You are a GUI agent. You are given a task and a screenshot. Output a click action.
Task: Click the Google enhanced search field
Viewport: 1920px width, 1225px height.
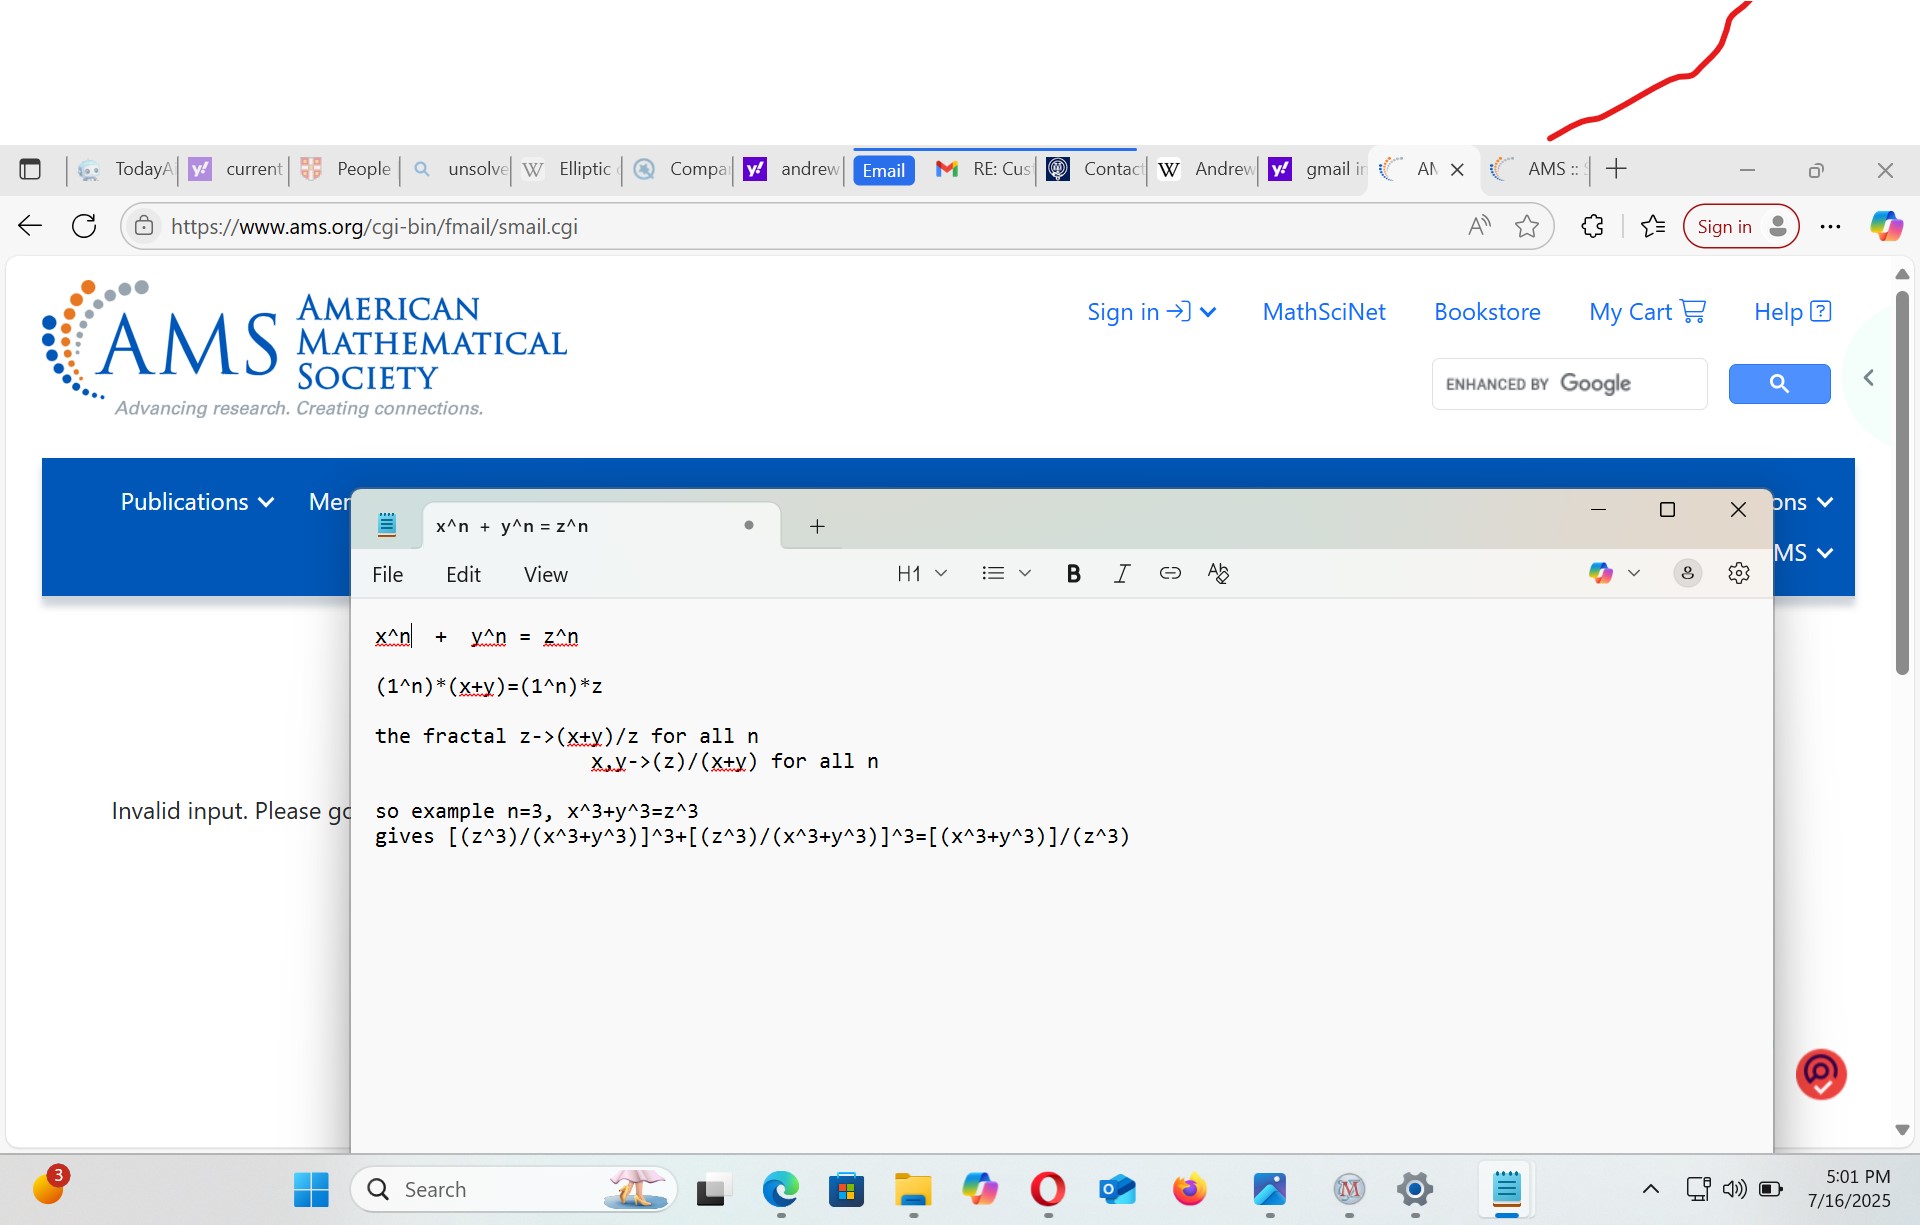pyautogui.click(x=1568, y=384)
